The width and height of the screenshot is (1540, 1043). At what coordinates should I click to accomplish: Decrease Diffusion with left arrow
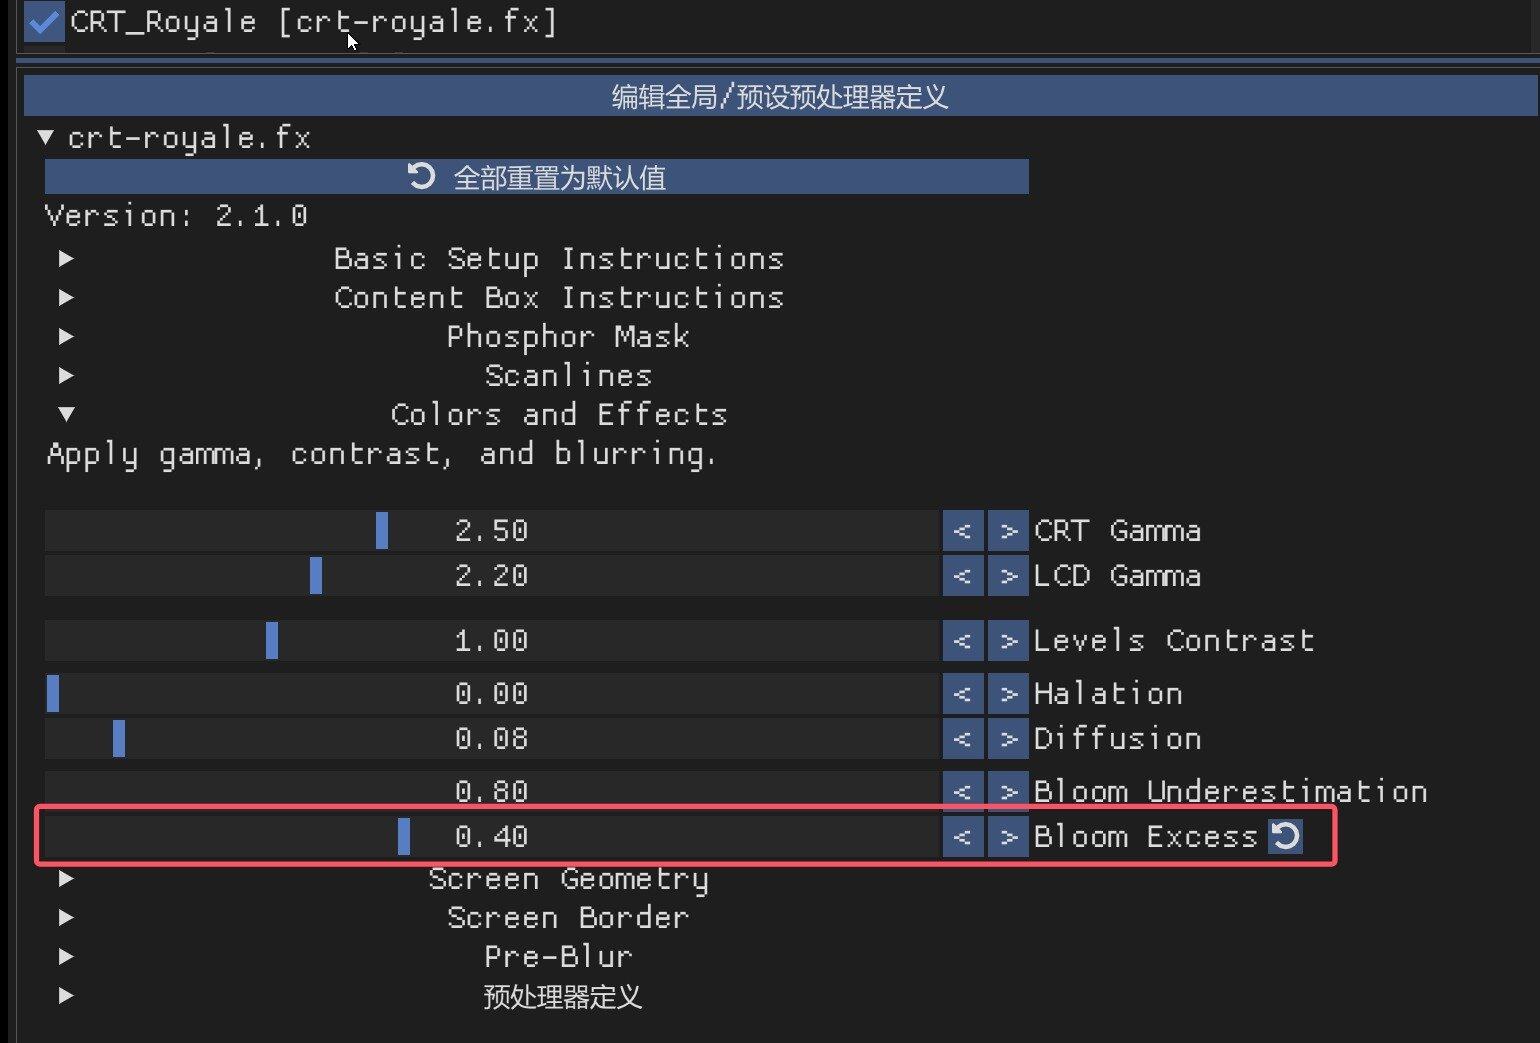[963, 738]
